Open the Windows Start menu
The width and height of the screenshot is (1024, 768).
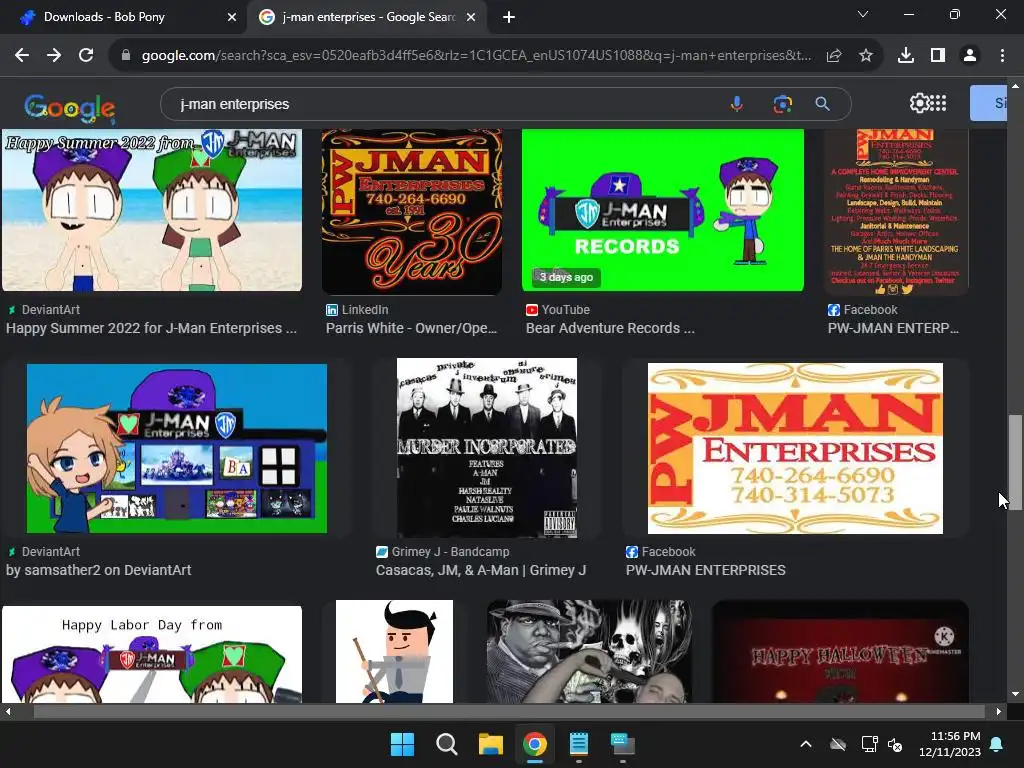click(402, 744)
